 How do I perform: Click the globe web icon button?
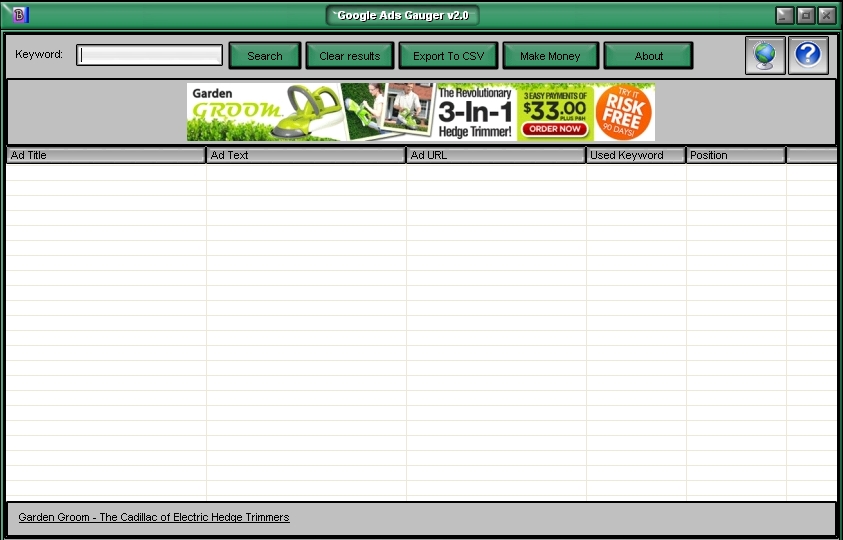(765, 55)
